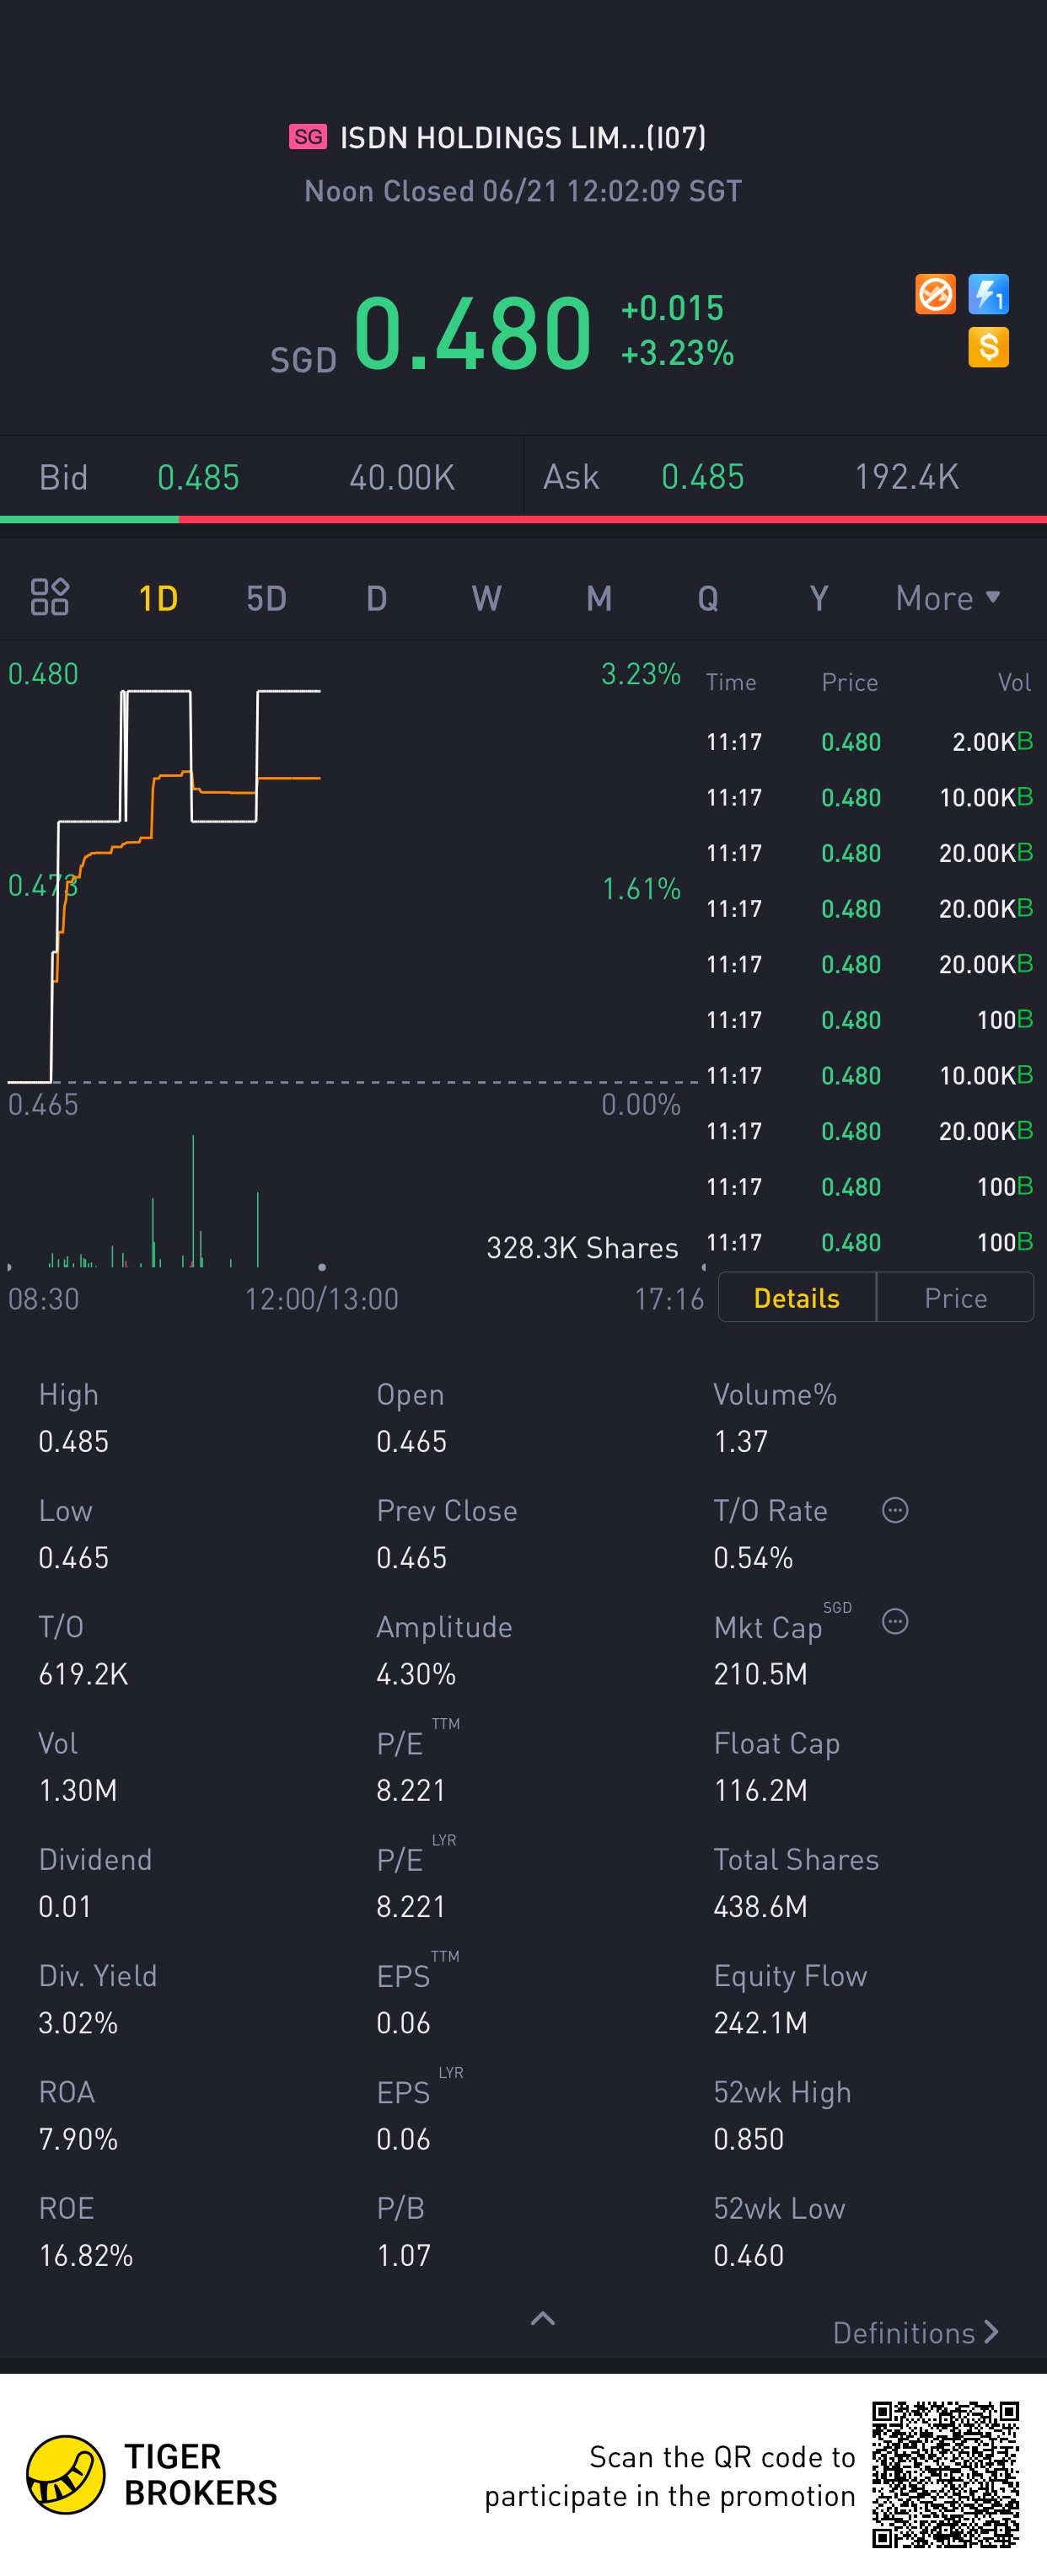
Task: Tap the orange no-shorting badge icon
Action: click(935, 295)
